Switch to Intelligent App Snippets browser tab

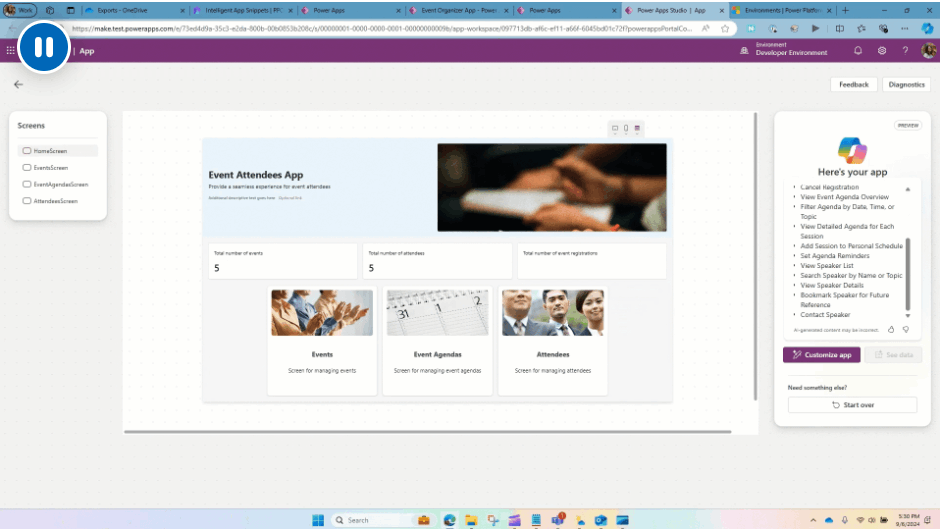coord(243,10)
